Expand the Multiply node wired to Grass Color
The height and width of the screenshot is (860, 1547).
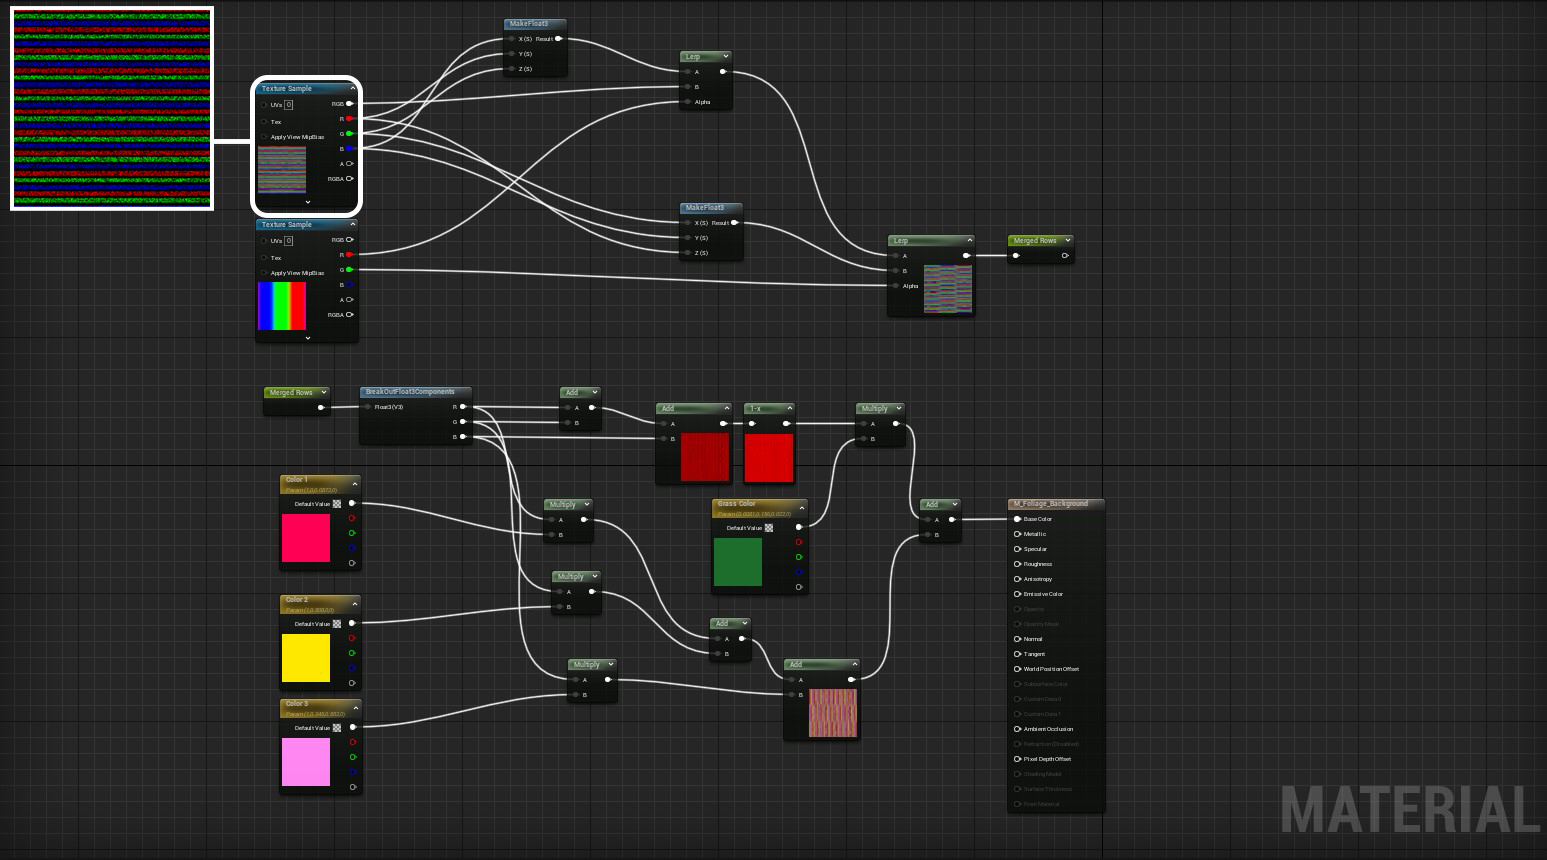tap(899, 409)
